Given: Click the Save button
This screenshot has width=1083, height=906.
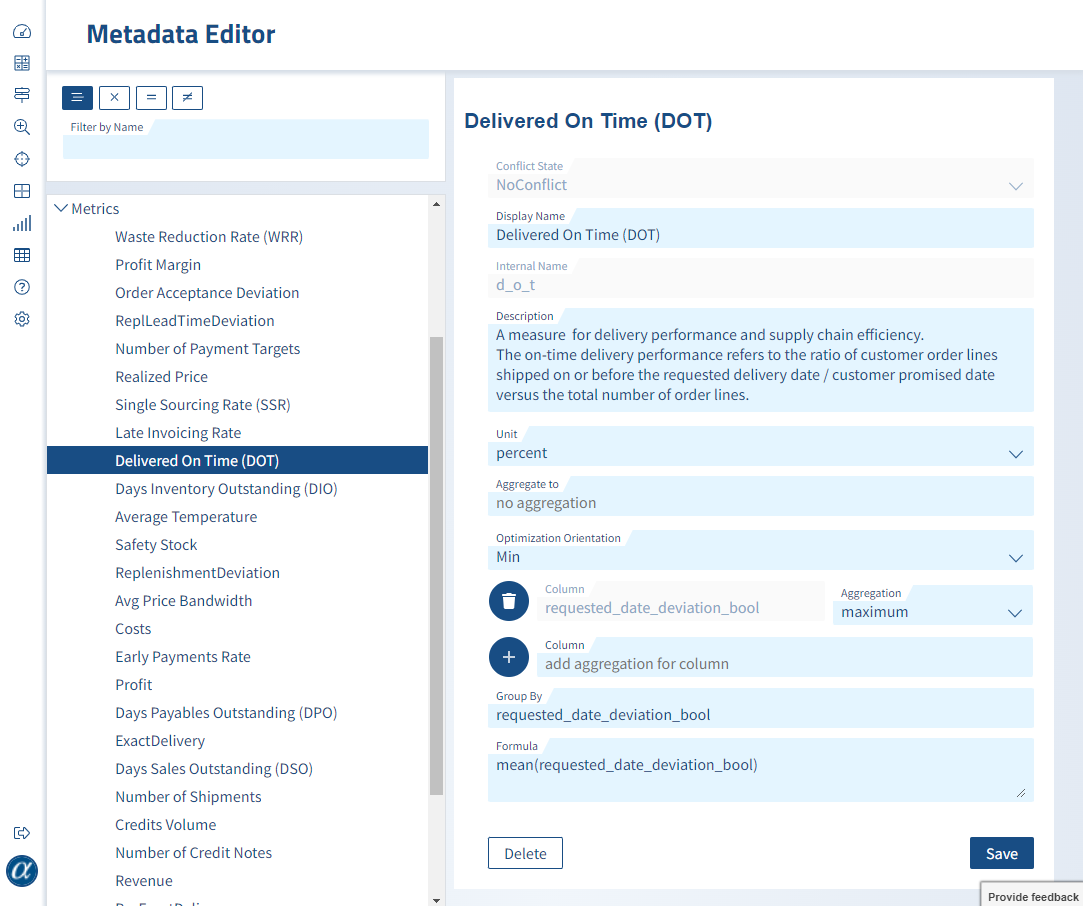Looking at the screenshot, I should 1001,853.
